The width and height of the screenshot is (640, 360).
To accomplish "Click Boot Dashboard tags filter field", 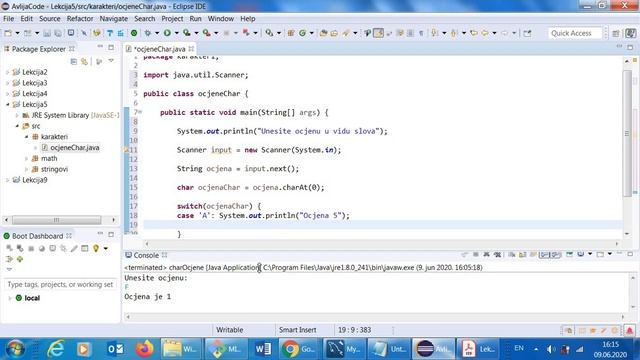I will click(60, 284).
